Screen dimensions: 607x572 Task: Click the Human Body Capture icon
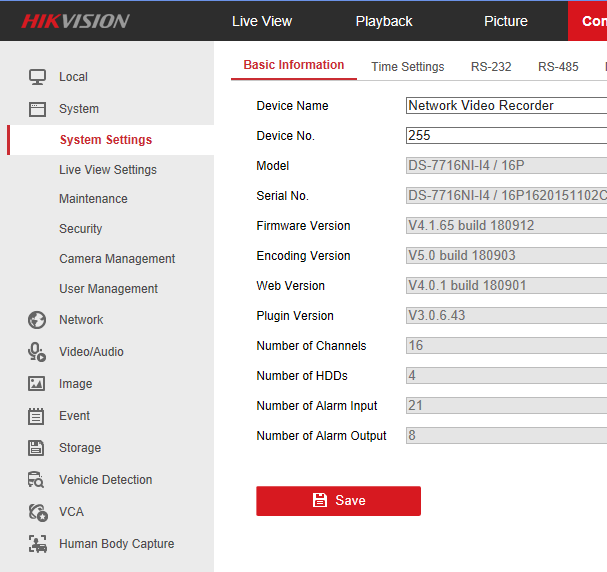[x=37, y=544]
